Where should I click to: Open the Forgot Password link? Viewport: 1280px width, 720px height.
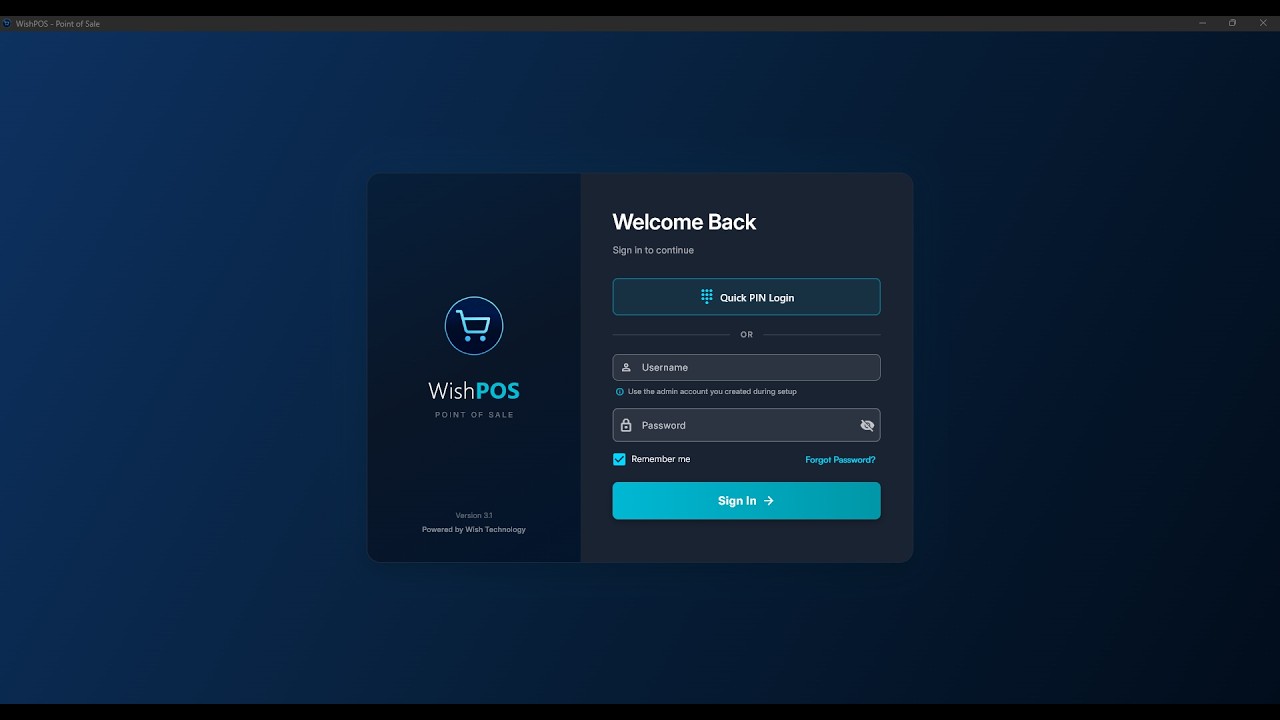tap(840, 460)
